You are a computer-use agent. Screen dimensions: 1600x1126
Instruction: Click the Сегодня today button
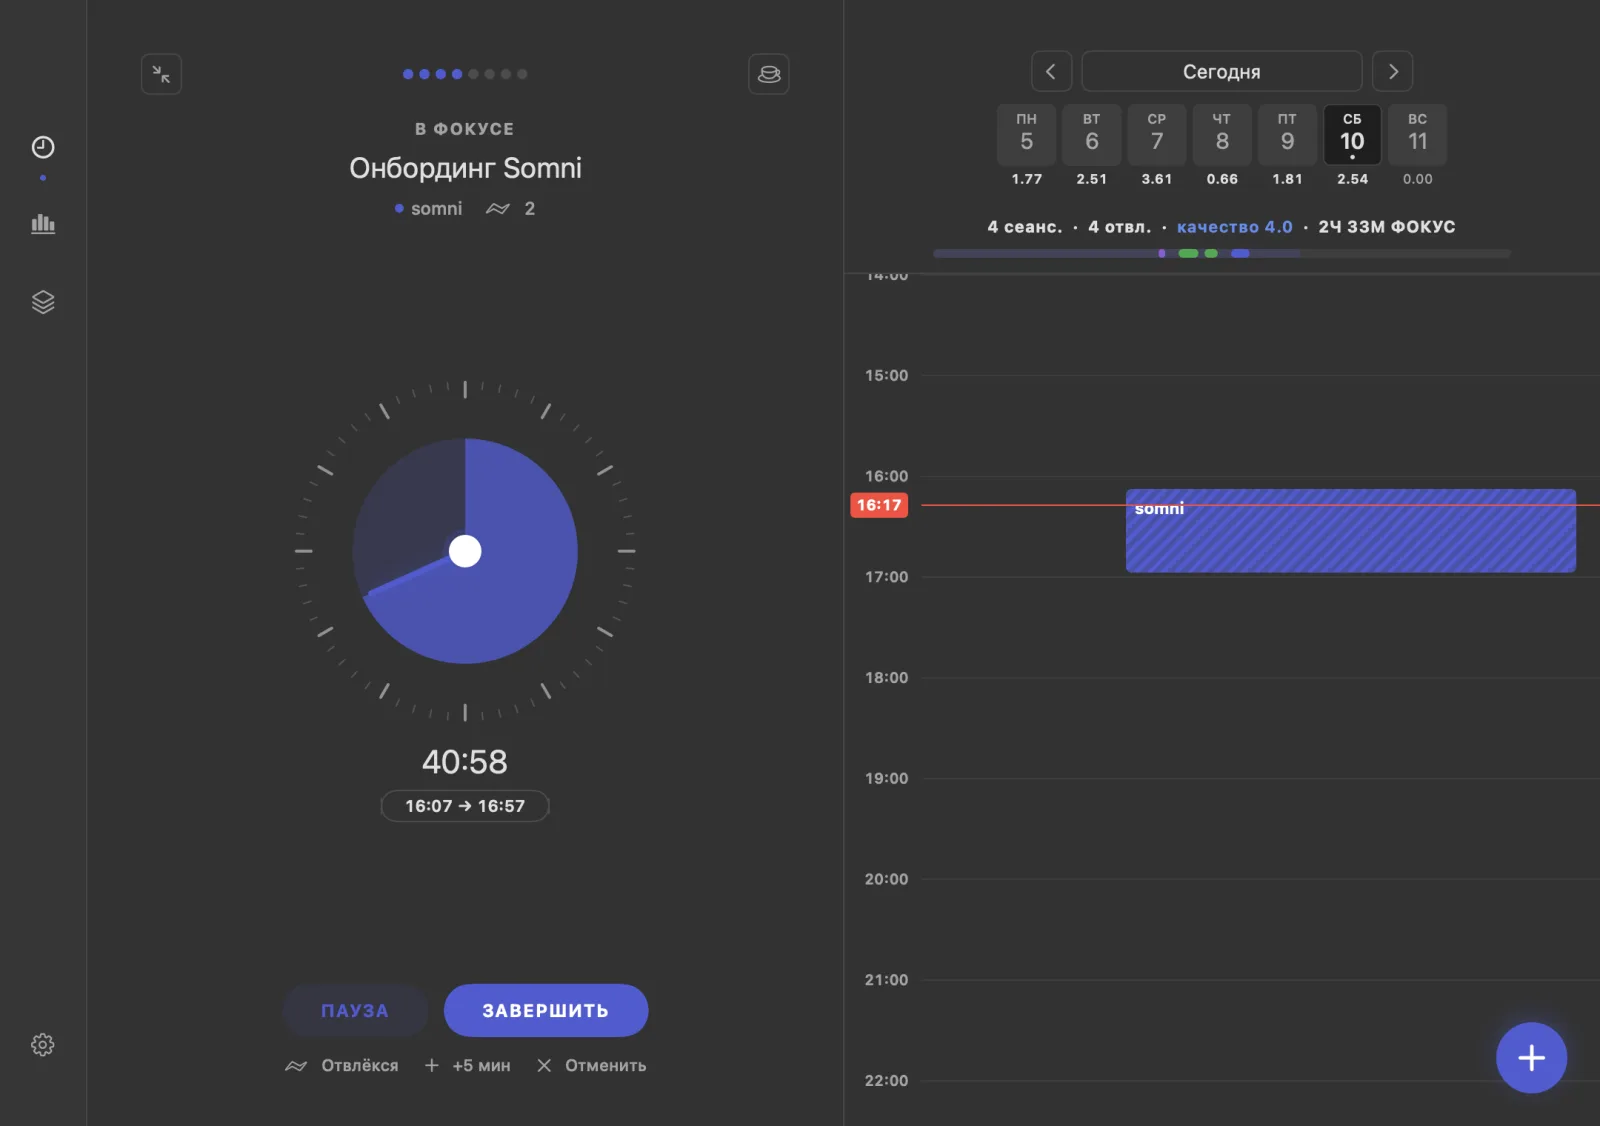point(1222,71)
